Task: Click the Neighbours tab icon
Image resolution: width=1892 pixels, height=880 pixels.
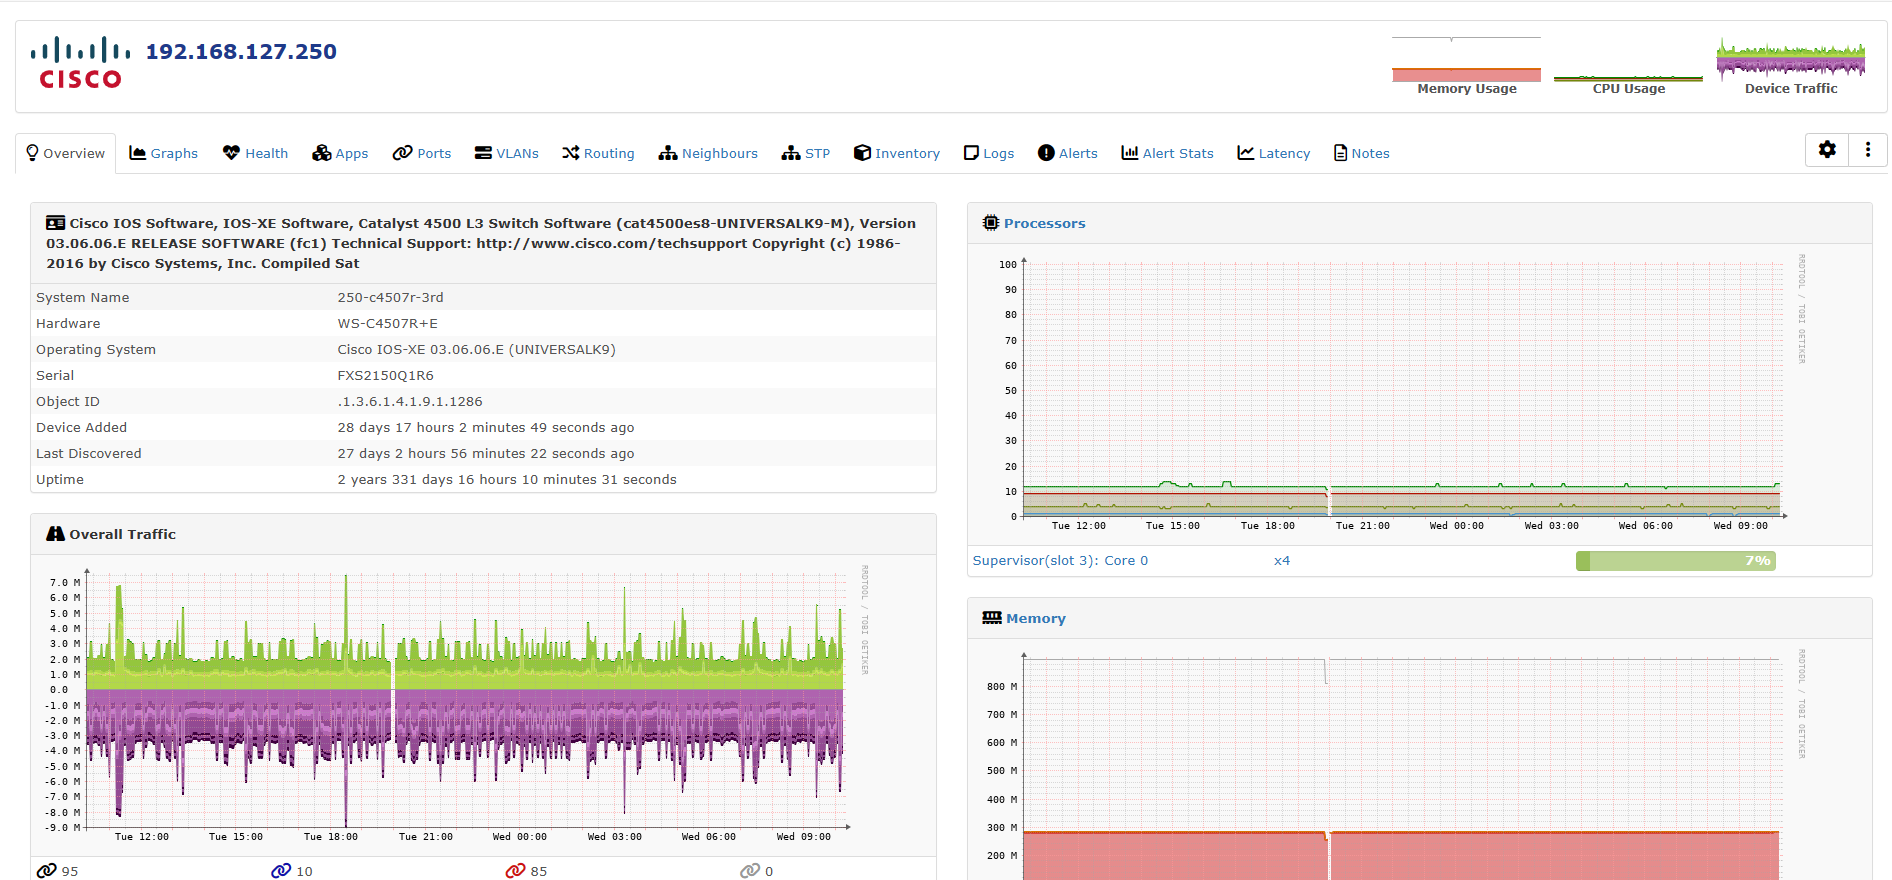Action: [668, 153]
